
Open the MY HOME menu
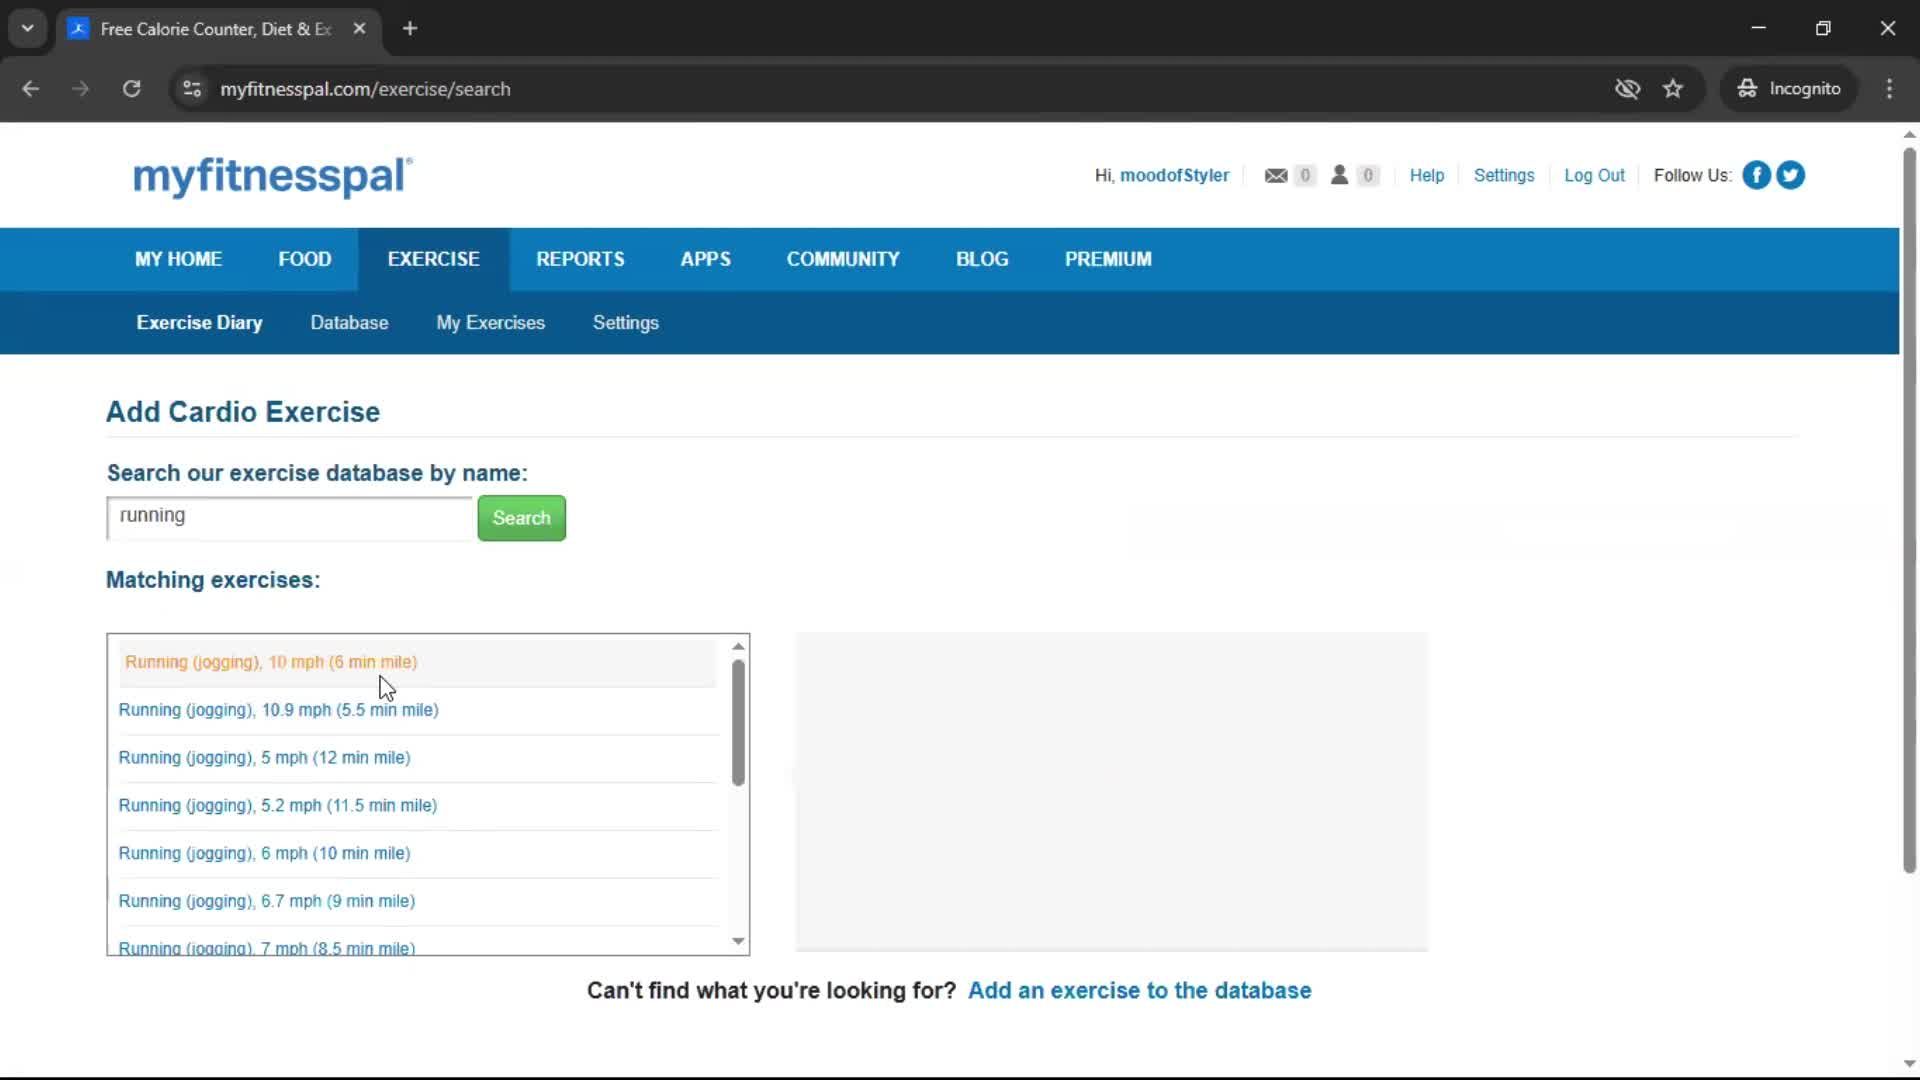[178, 259]
